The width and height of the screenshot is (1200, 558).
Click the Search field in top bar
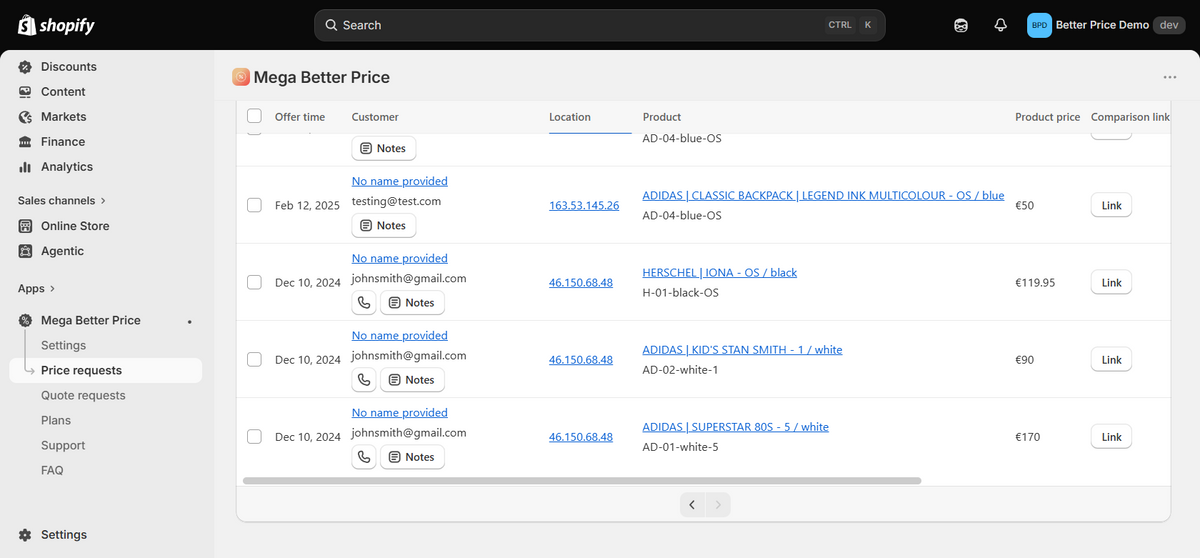click(600, 25)
